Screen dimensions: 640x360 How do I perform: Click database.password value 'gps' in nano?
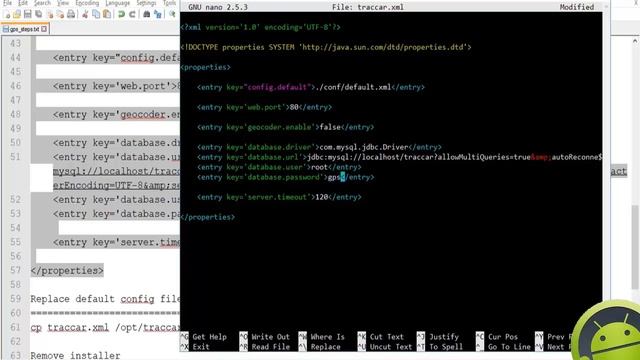tap(334, 177)
